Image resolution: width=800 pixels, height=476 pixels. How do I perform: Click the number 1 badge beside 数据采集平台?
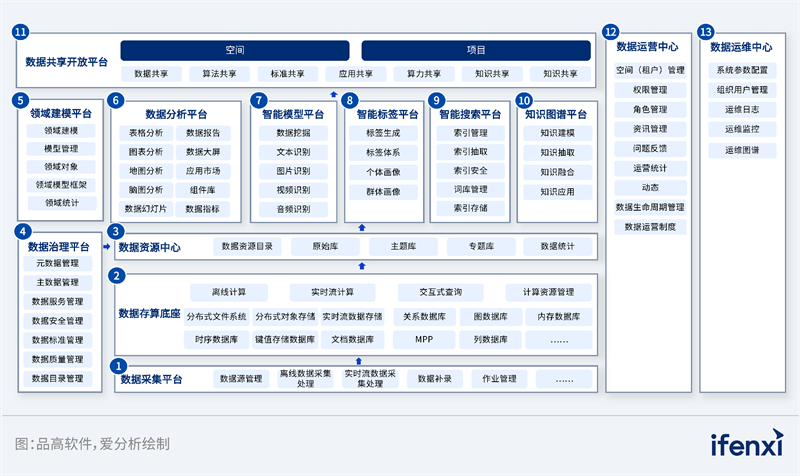point(120,366)
